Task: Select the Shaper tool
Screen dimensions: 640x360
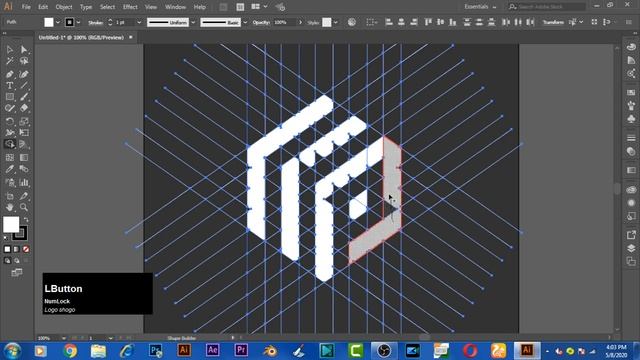Action: 9,108
